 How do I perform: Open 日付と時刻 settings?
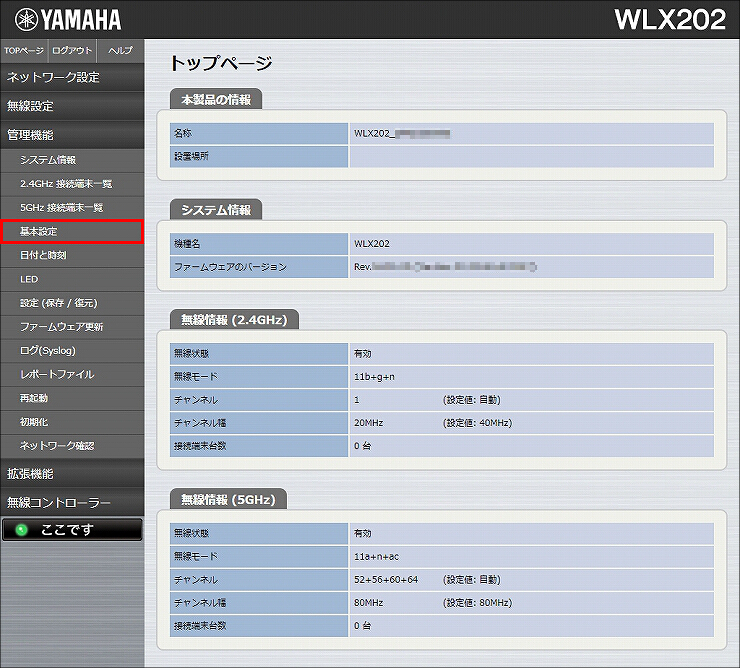click(x=72, y=255)
